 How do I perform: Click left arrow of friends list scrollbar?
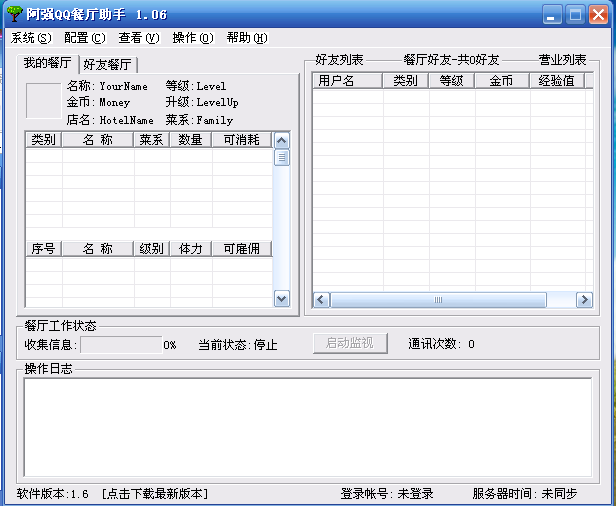pos(321,300)
